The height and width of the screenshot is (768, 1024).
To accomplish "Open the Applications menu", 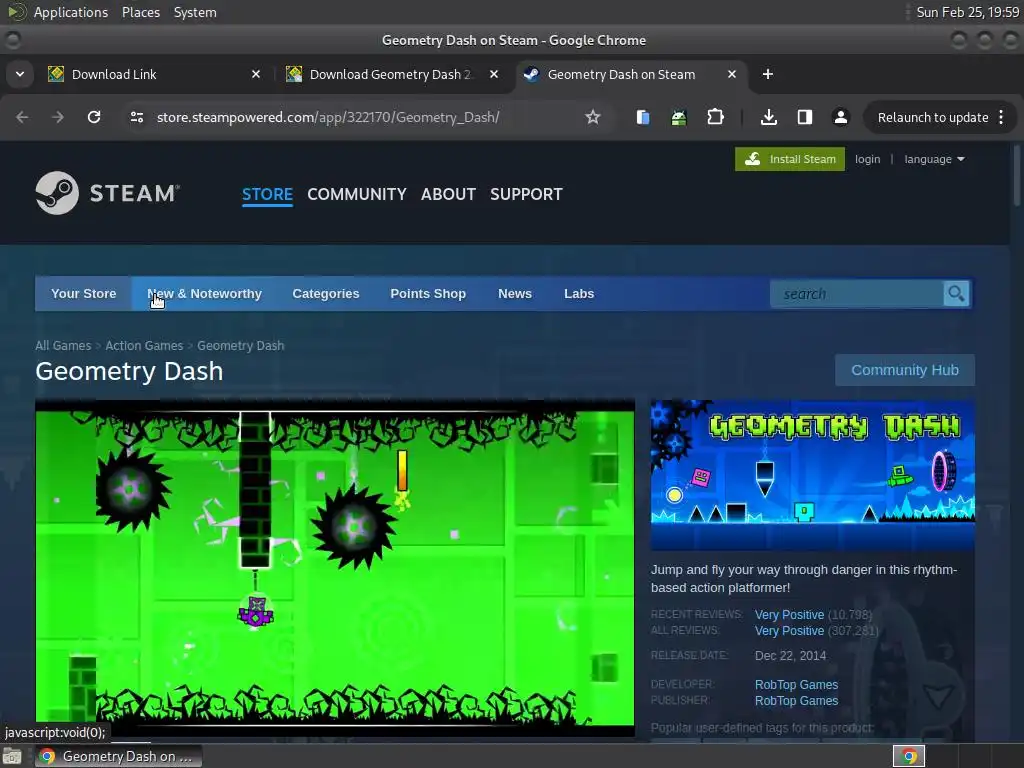I will (x=71, y=12).
